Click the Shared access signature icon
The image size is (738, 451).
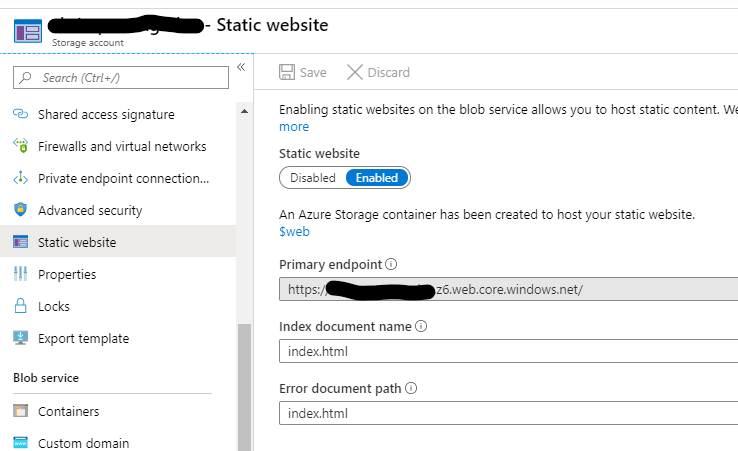[x=20, y=114]
